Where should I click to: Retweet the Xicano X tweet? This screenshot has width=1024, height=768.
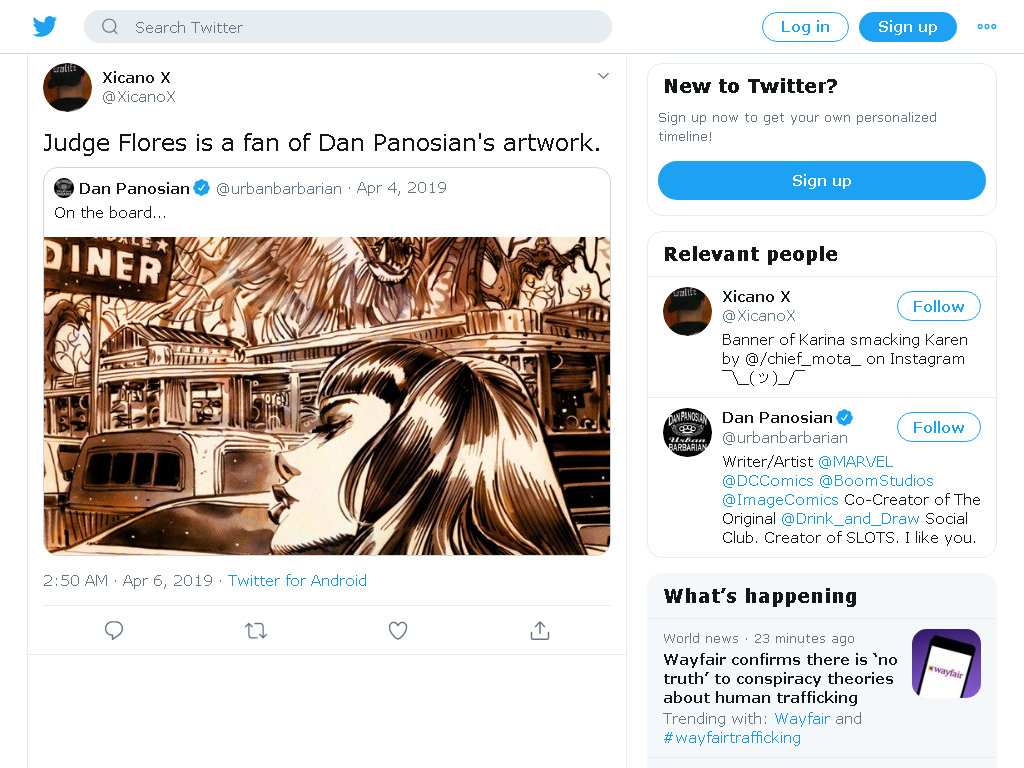[x=256, y=630]
